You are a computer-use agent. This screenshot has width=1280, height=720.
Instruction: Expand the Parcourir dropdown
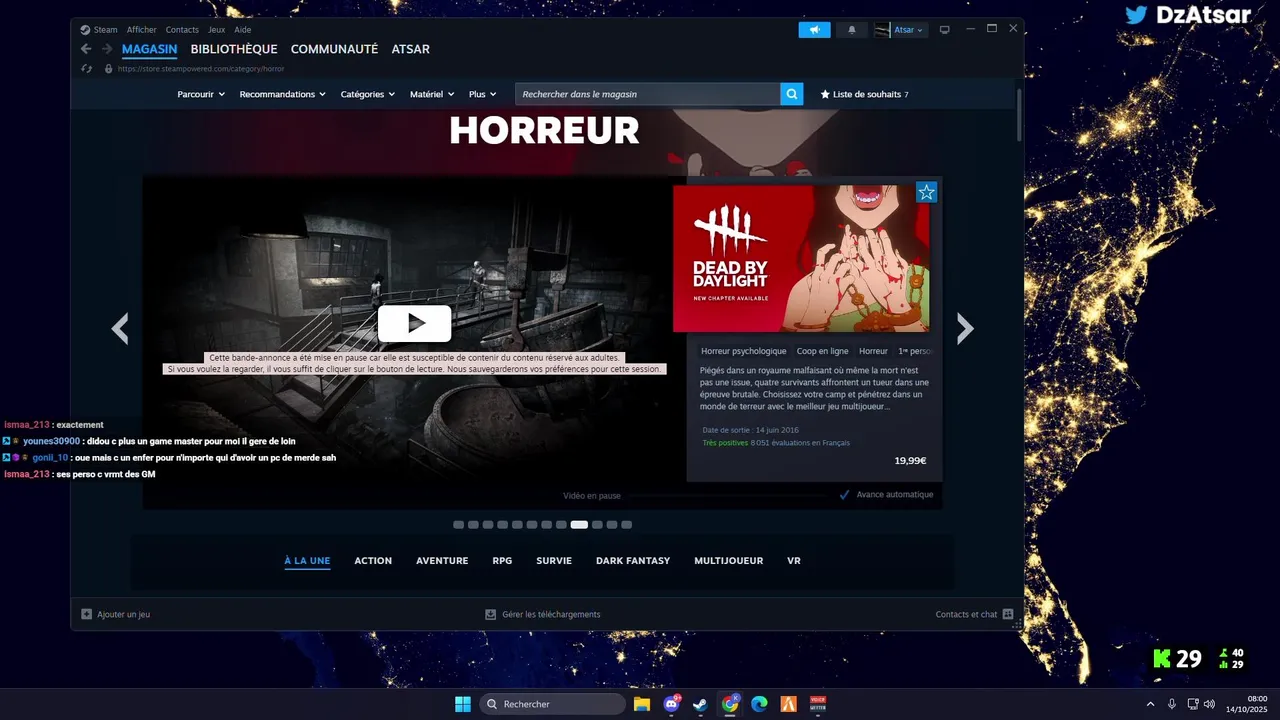click(201, 94)
